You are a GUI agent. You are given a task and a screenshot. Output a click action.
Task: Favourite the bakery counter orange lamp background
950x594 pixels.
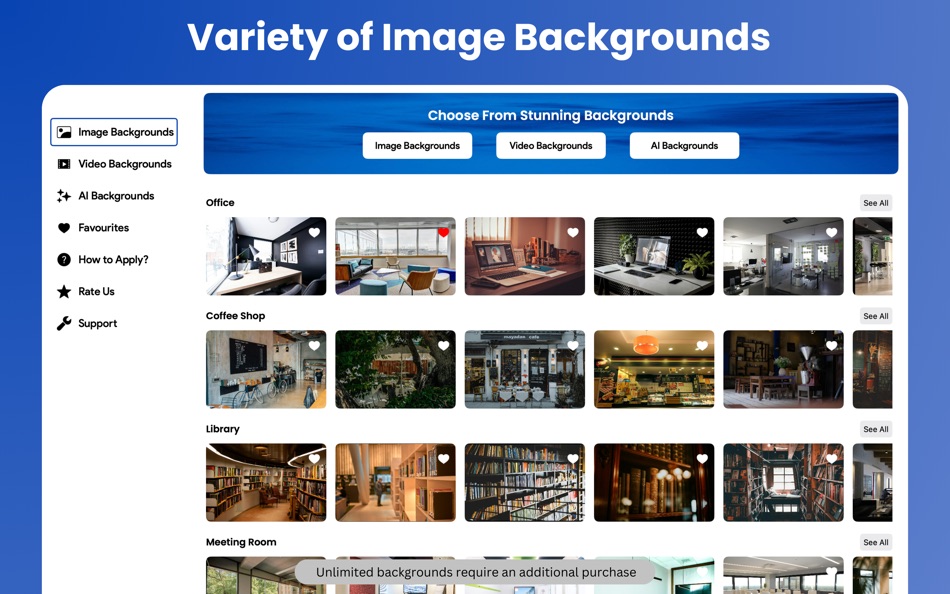point(702,345)
